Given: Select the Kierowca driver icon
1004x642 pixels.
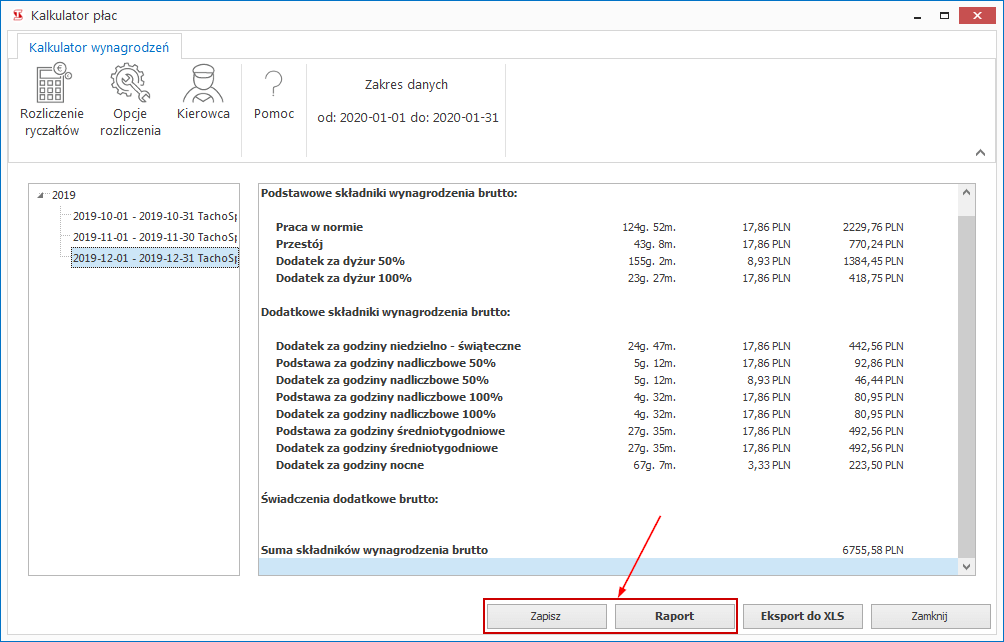Looking at the screenshot, I should [x=203, y=84].
